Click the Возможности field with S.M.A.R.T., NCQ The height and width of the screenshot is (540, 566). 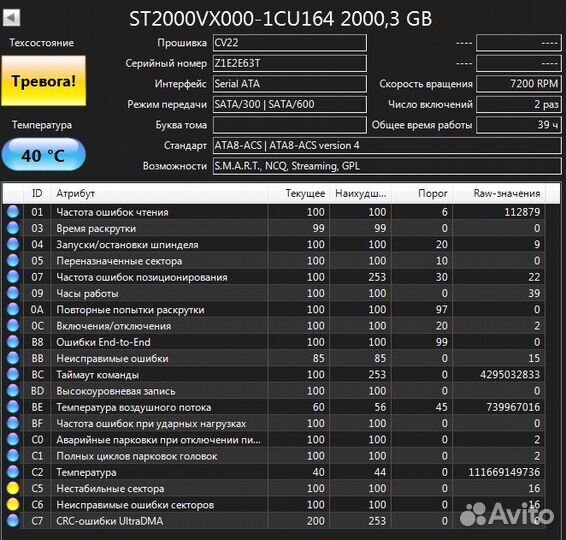point(387,166)
